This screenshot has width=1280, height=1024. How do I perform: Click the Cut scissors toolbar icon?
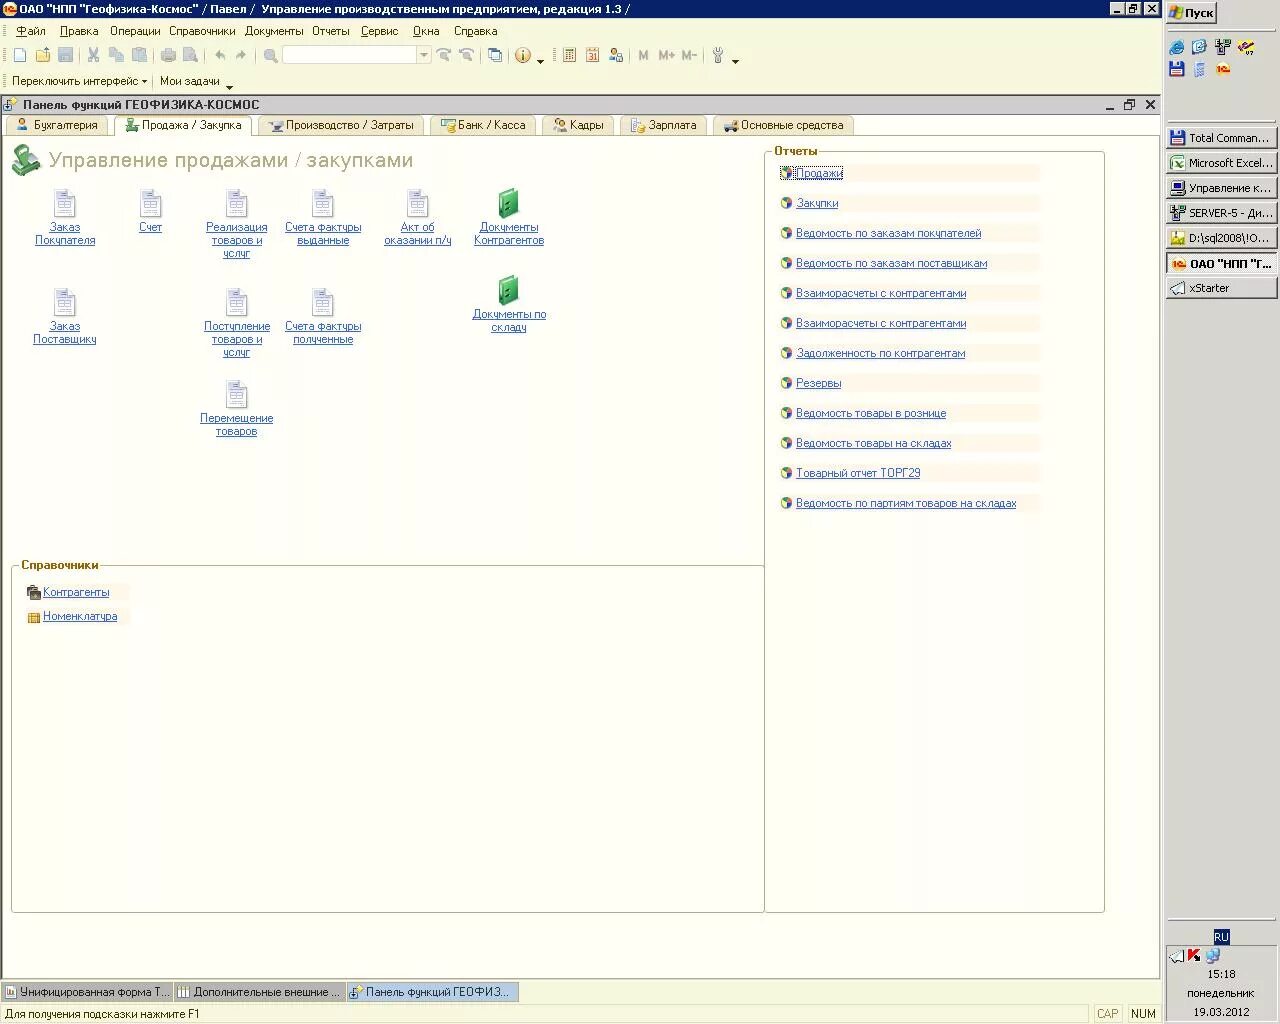tap(93, 55)
